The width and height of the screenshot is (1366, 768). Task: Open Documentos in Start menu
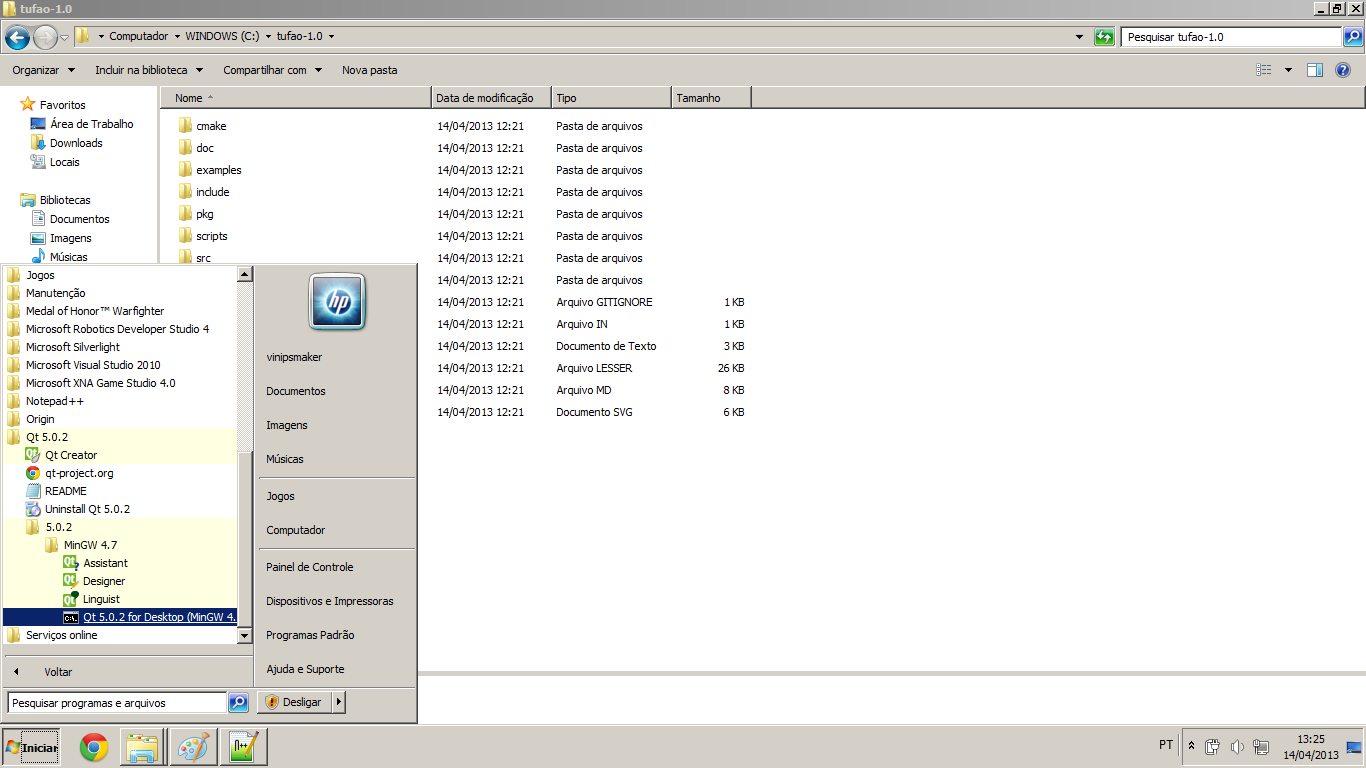tap(296, 391)
